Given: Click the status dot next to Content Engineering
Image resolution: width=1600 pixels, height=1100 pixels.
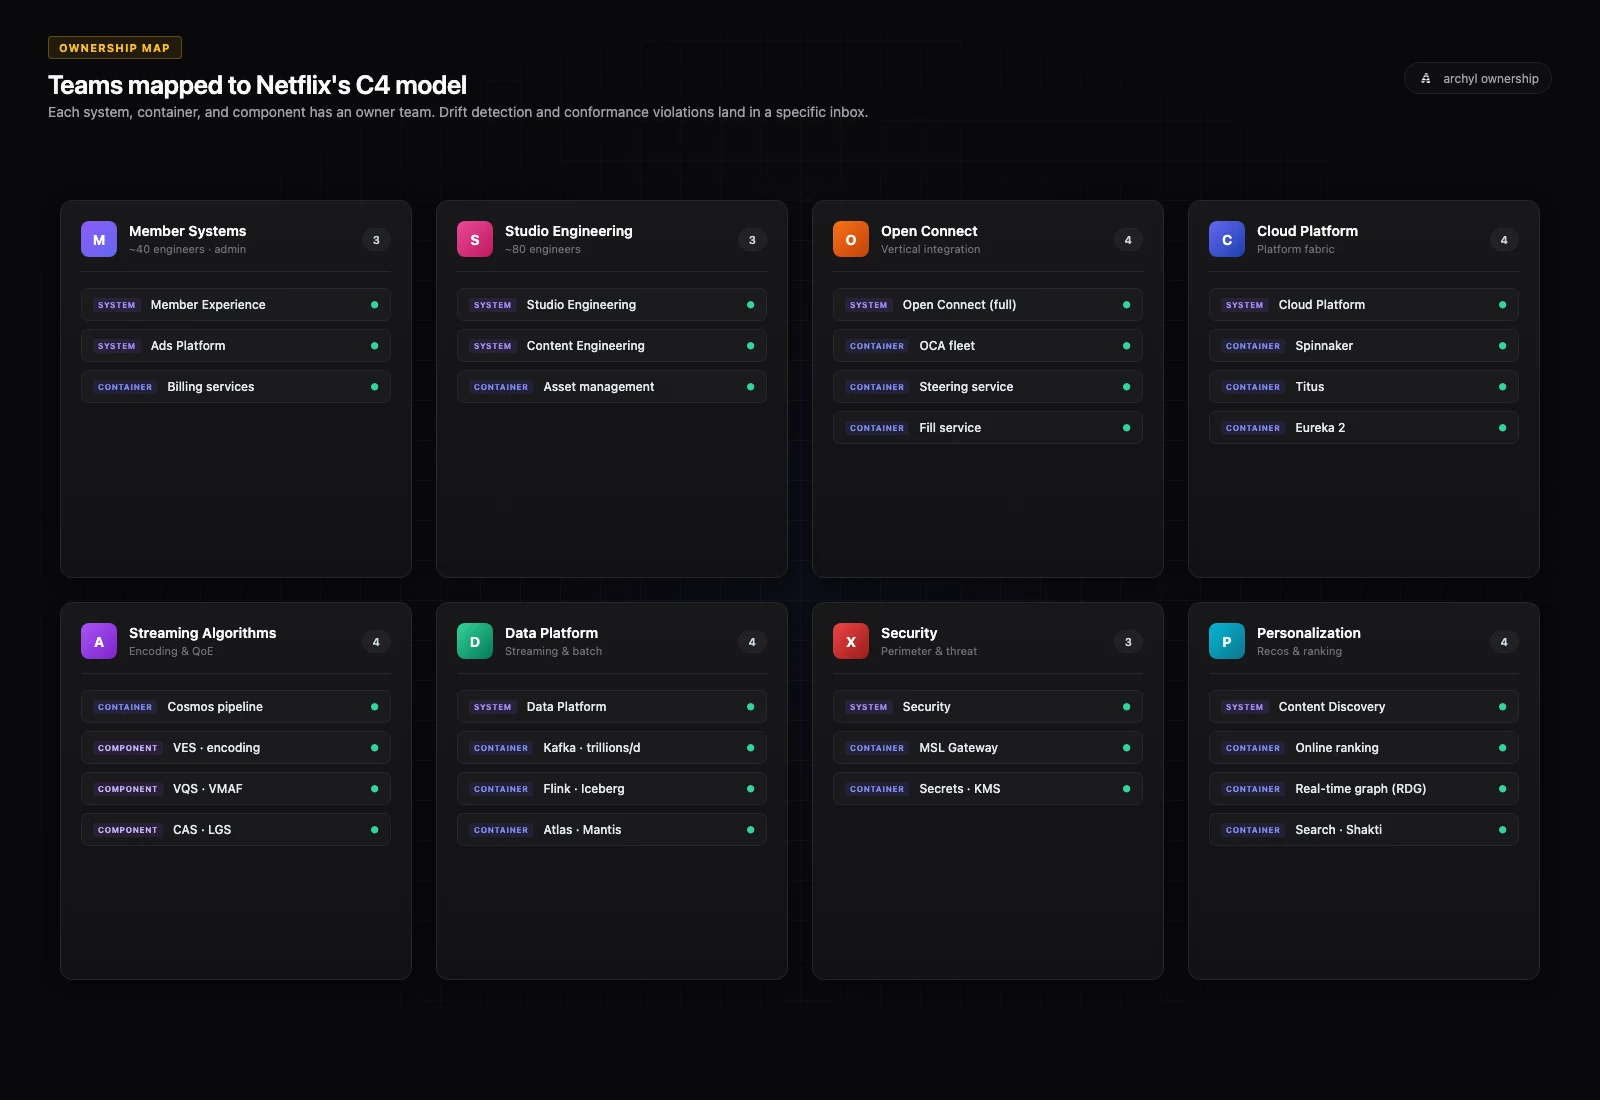Looking at the screenshot, I should click(x=750, y=346).
